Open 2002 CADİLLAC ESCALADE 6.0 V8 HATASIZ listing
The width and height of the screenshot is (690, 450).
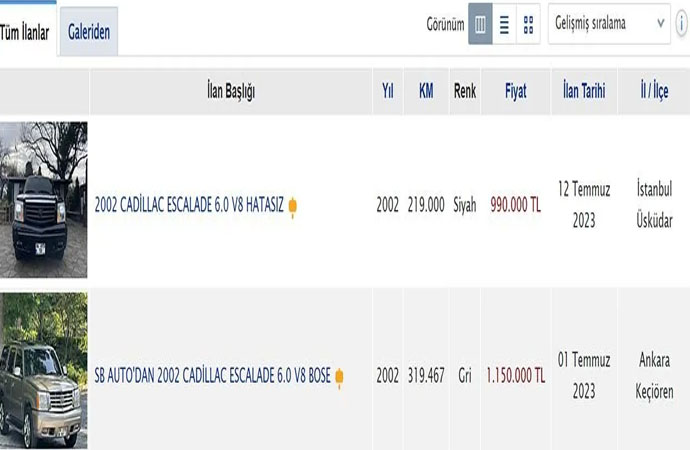[189, 205]
